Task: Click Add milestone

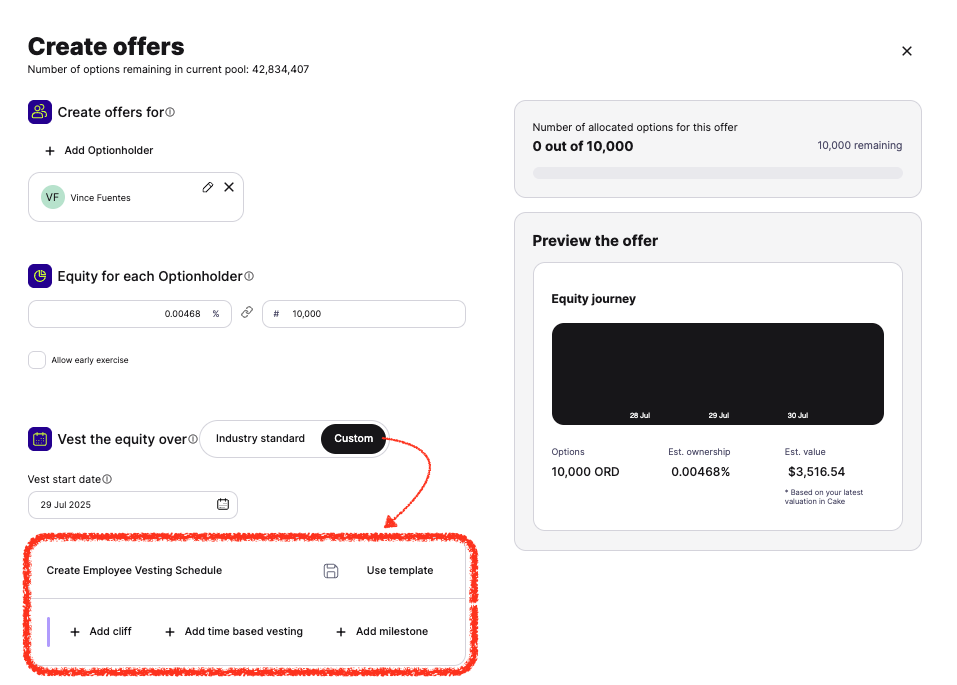Action: 382,631
